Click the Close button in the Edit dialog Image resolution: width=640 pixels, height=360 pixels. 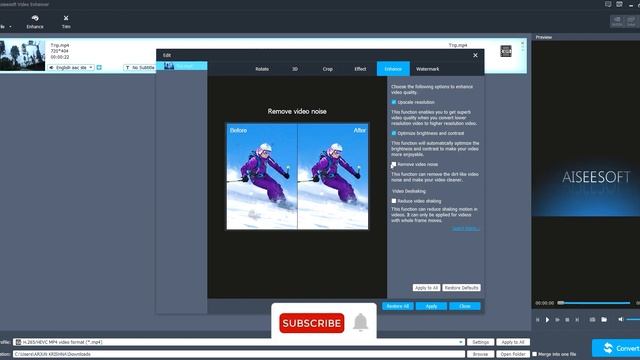pos(465,306)
